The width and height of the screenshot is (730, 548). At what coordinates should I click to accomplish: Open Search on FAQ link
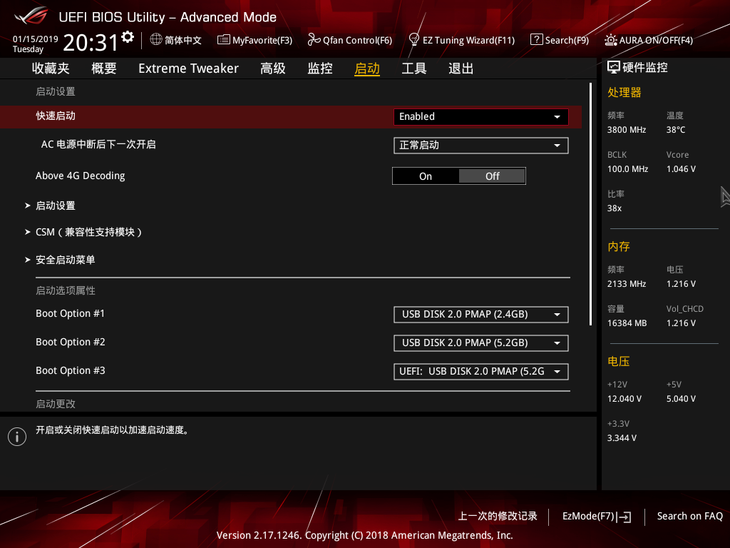coord(689,516)
